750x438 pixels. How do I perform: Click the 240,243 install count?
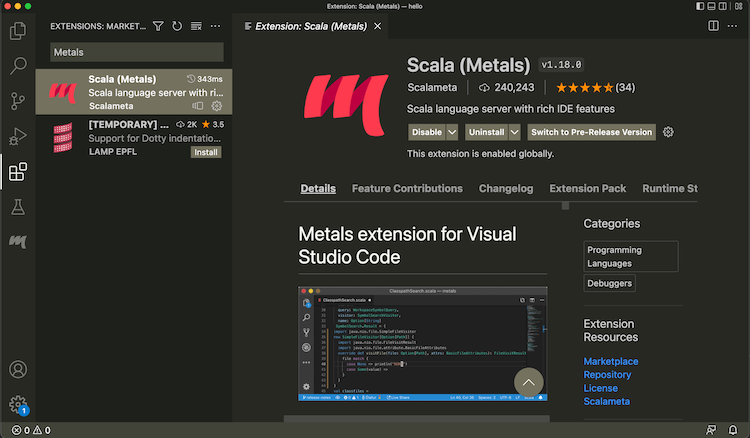pos(506,88)
